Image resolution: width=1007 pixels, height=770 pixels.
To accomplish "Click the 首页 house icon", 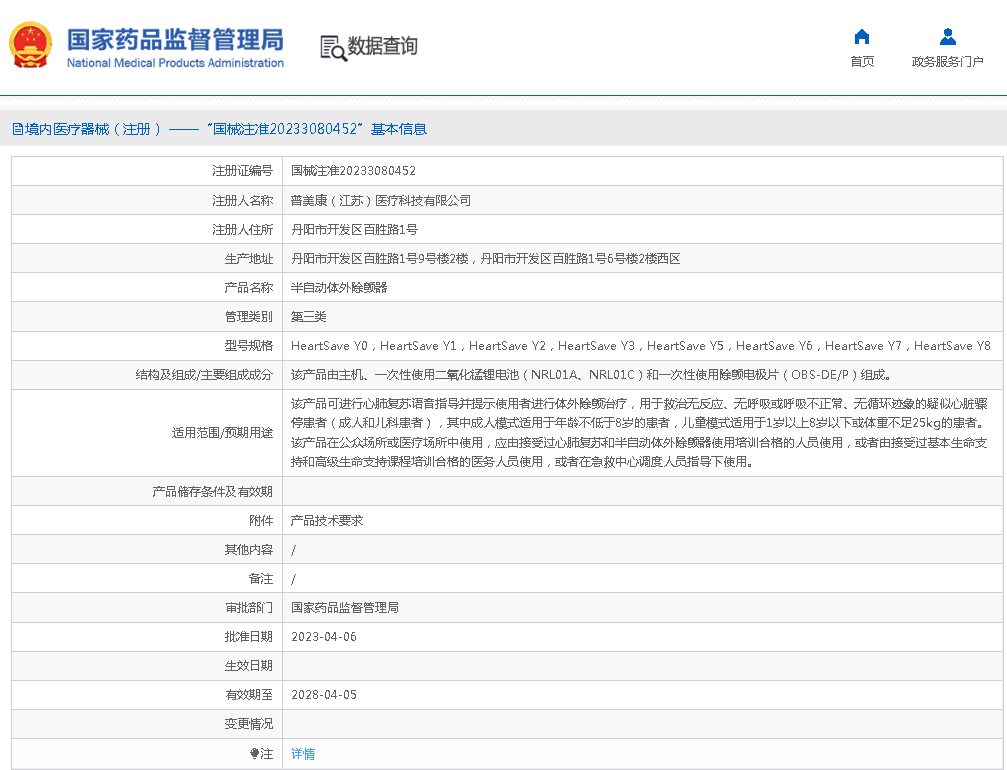I will [x=862, y=37].
